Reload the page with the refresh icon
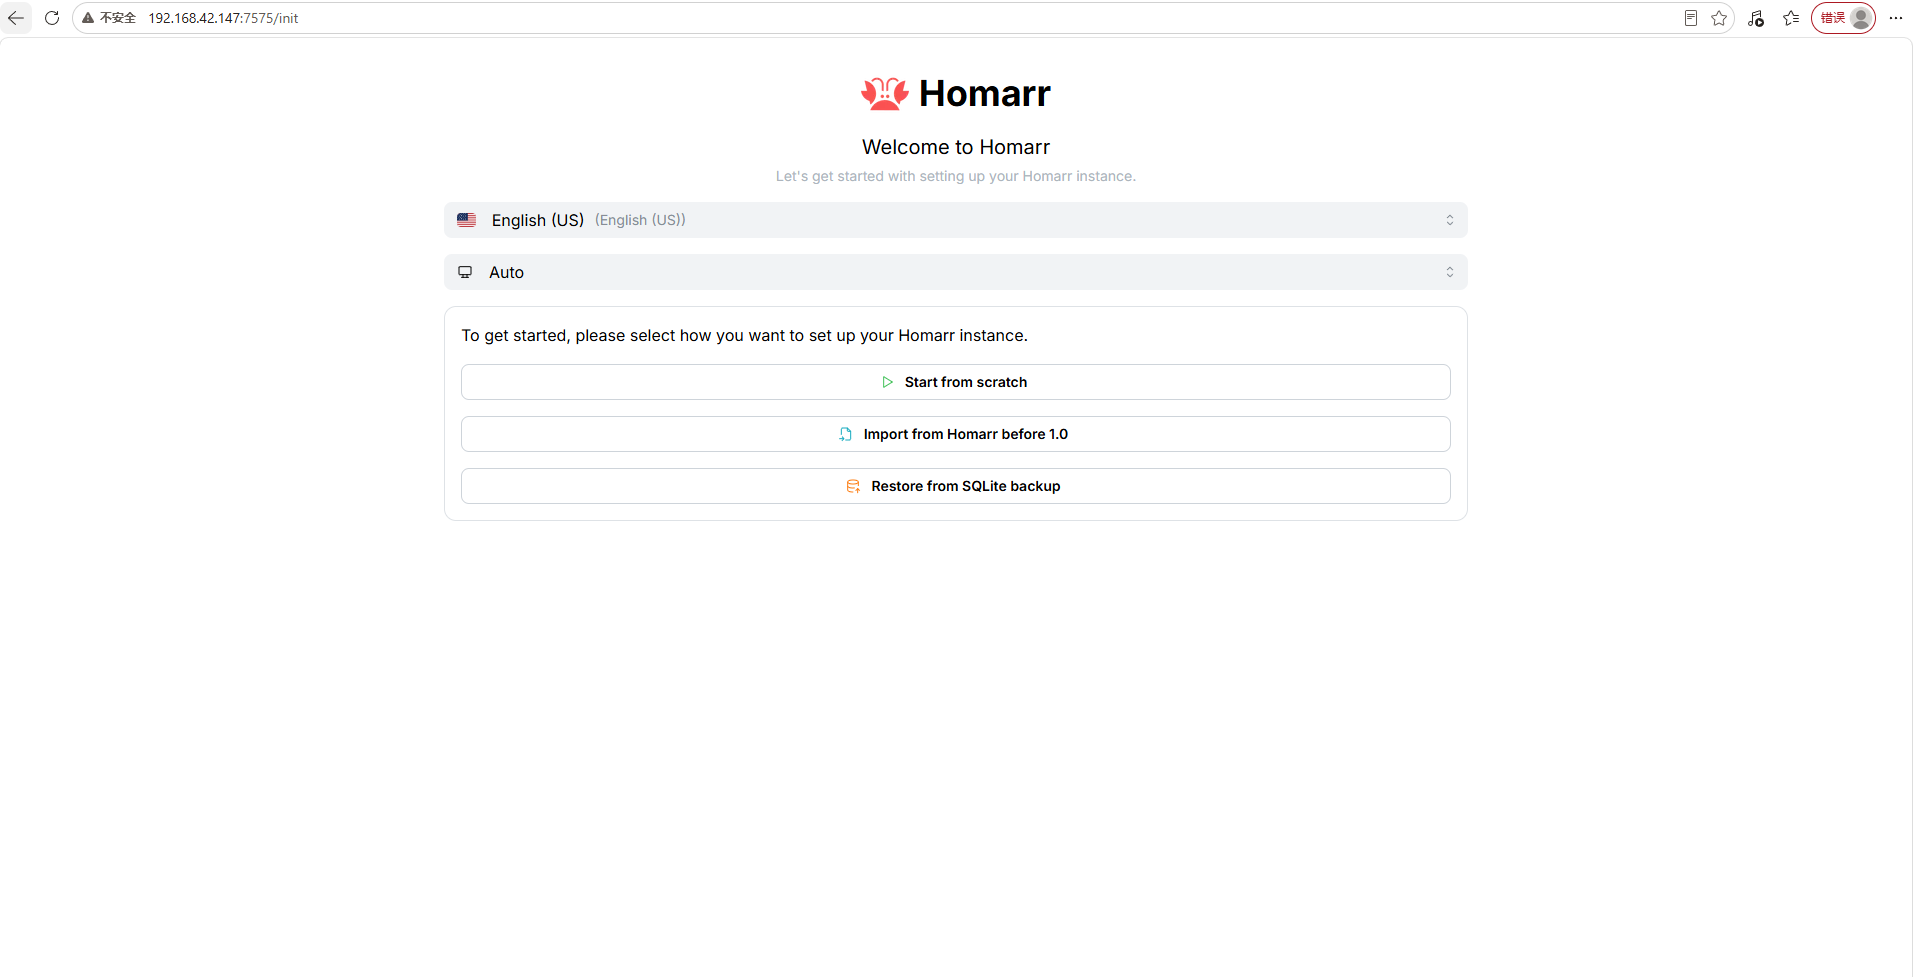 point(52,18)
